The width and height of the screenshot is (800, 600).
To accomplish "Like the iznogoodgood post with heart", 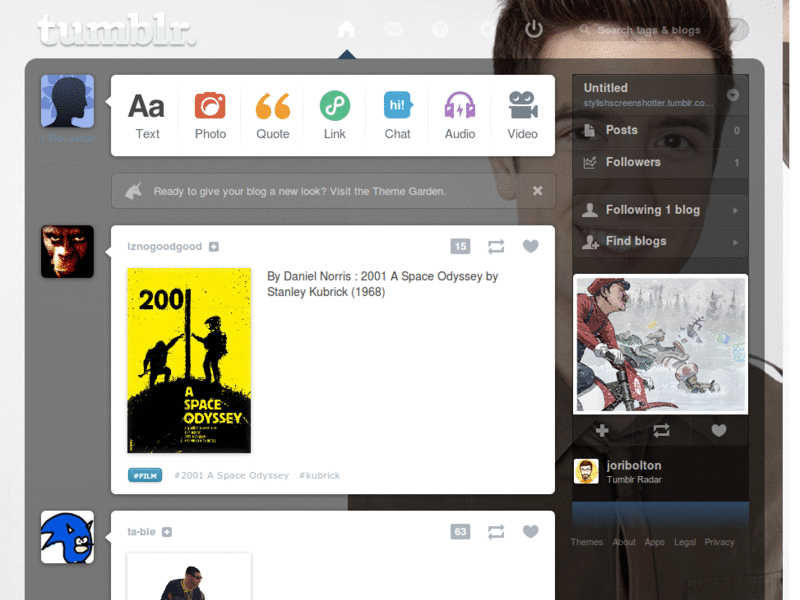I will pyautogui.click(x=531, y=246).
